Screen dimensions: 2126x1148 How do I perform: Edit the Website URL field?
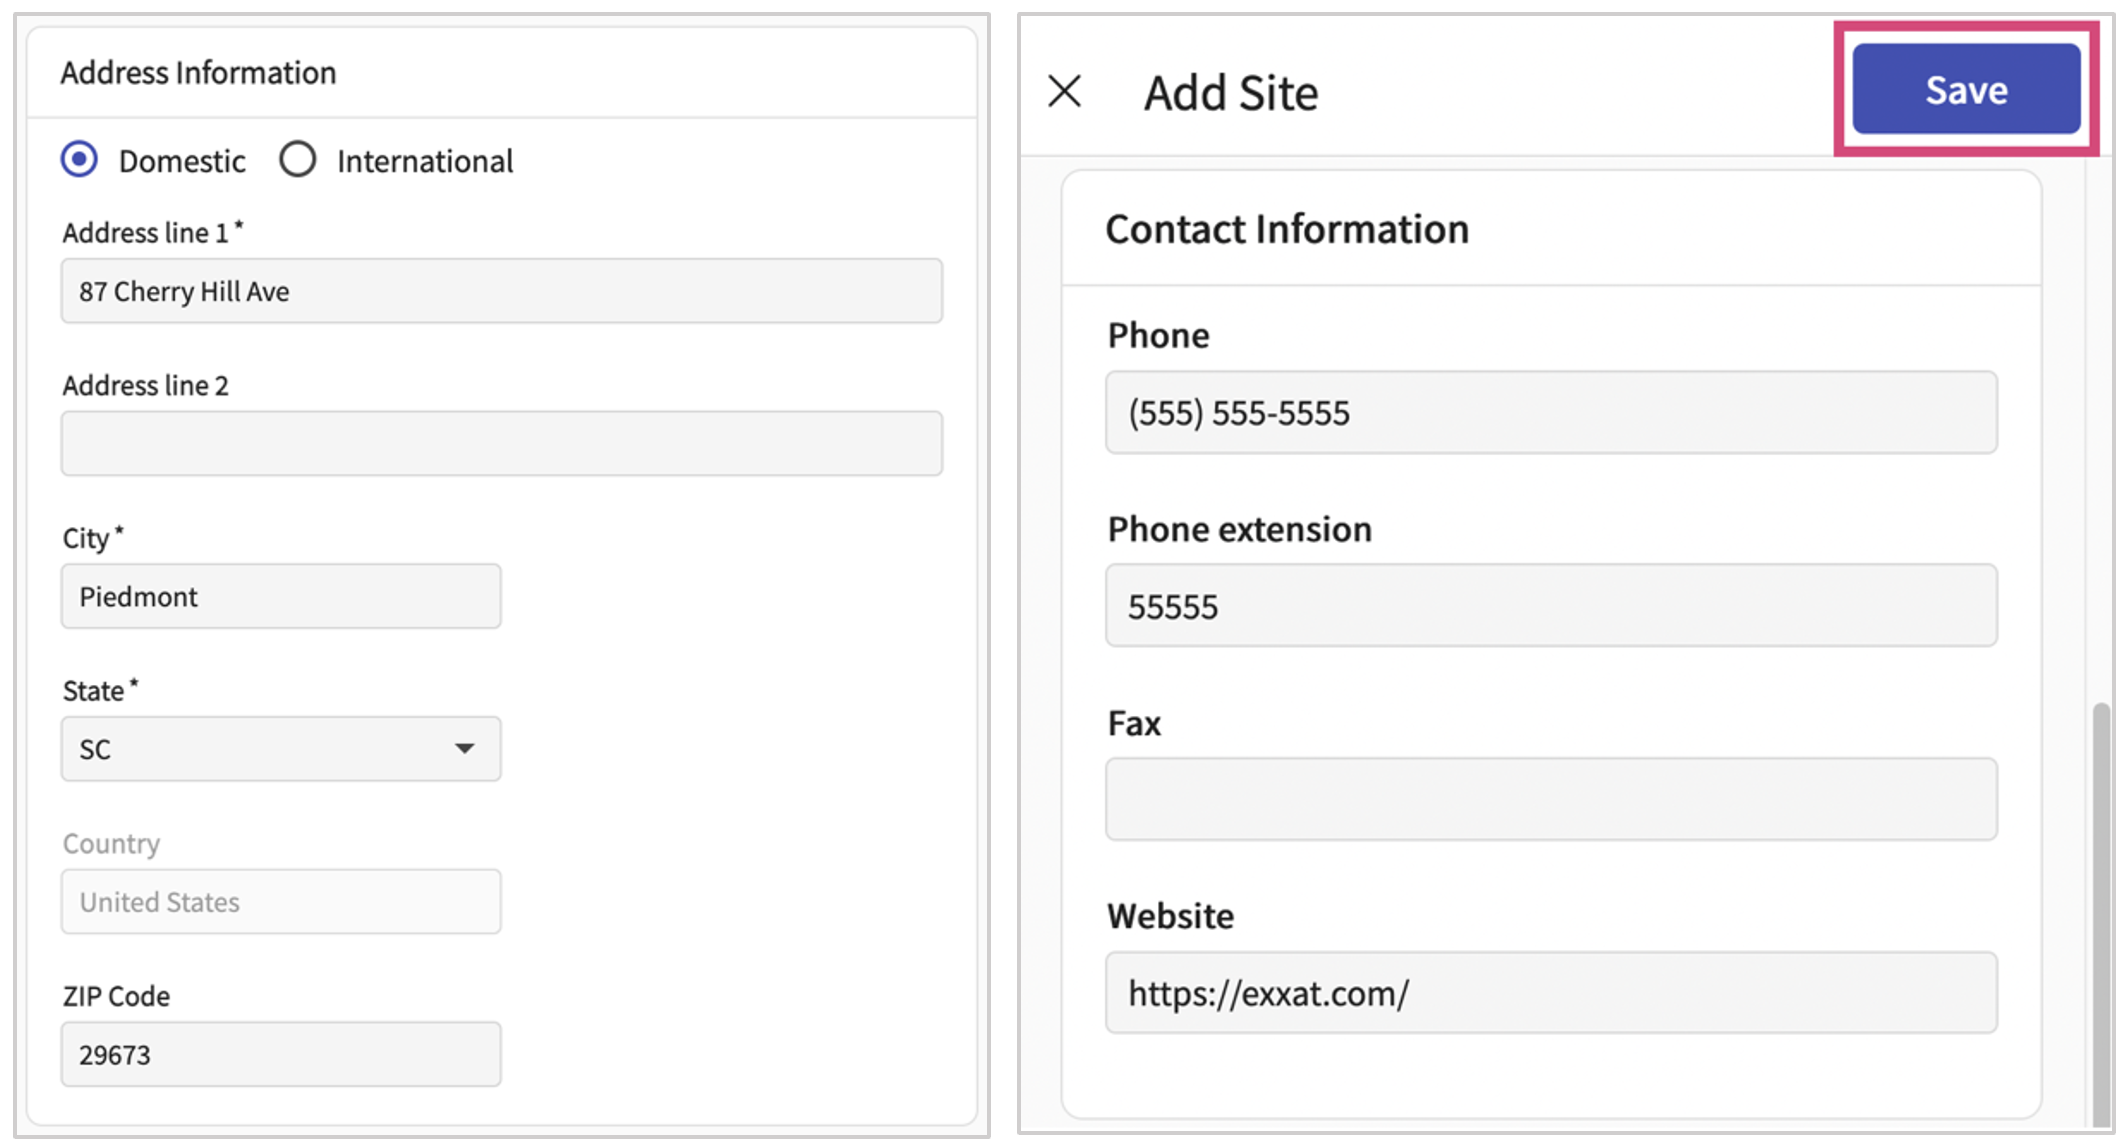(x=1550, y=993)
